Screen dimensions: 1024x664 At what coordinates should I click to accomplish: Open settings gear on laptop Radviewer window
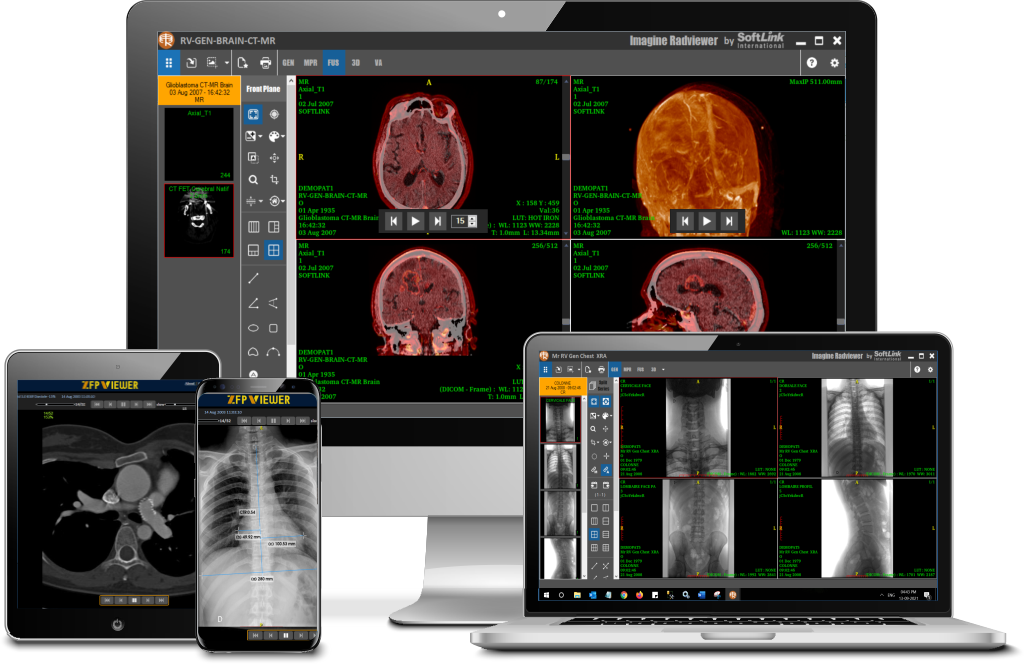[x=930, y=370]
